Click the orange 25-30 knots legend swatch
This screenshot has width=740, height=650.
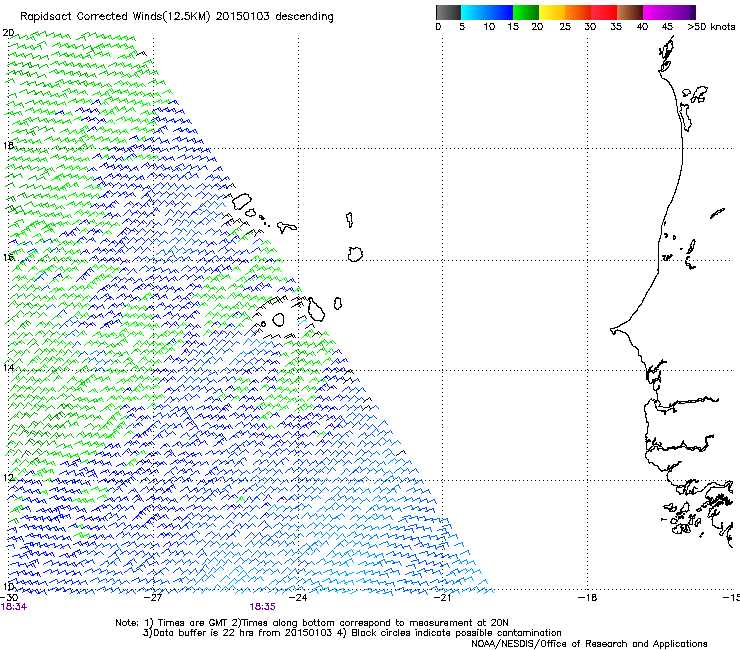[x=578, y=12]
